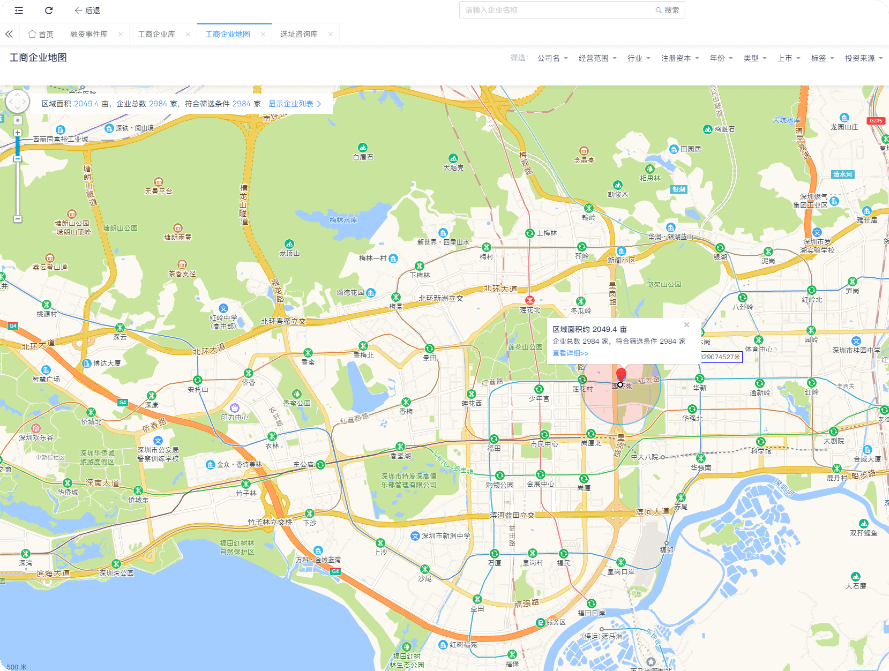Viewport: 889px width, 671px height.
Task: Click the 显示企业列表 link
Action: [x=295, y=104]
